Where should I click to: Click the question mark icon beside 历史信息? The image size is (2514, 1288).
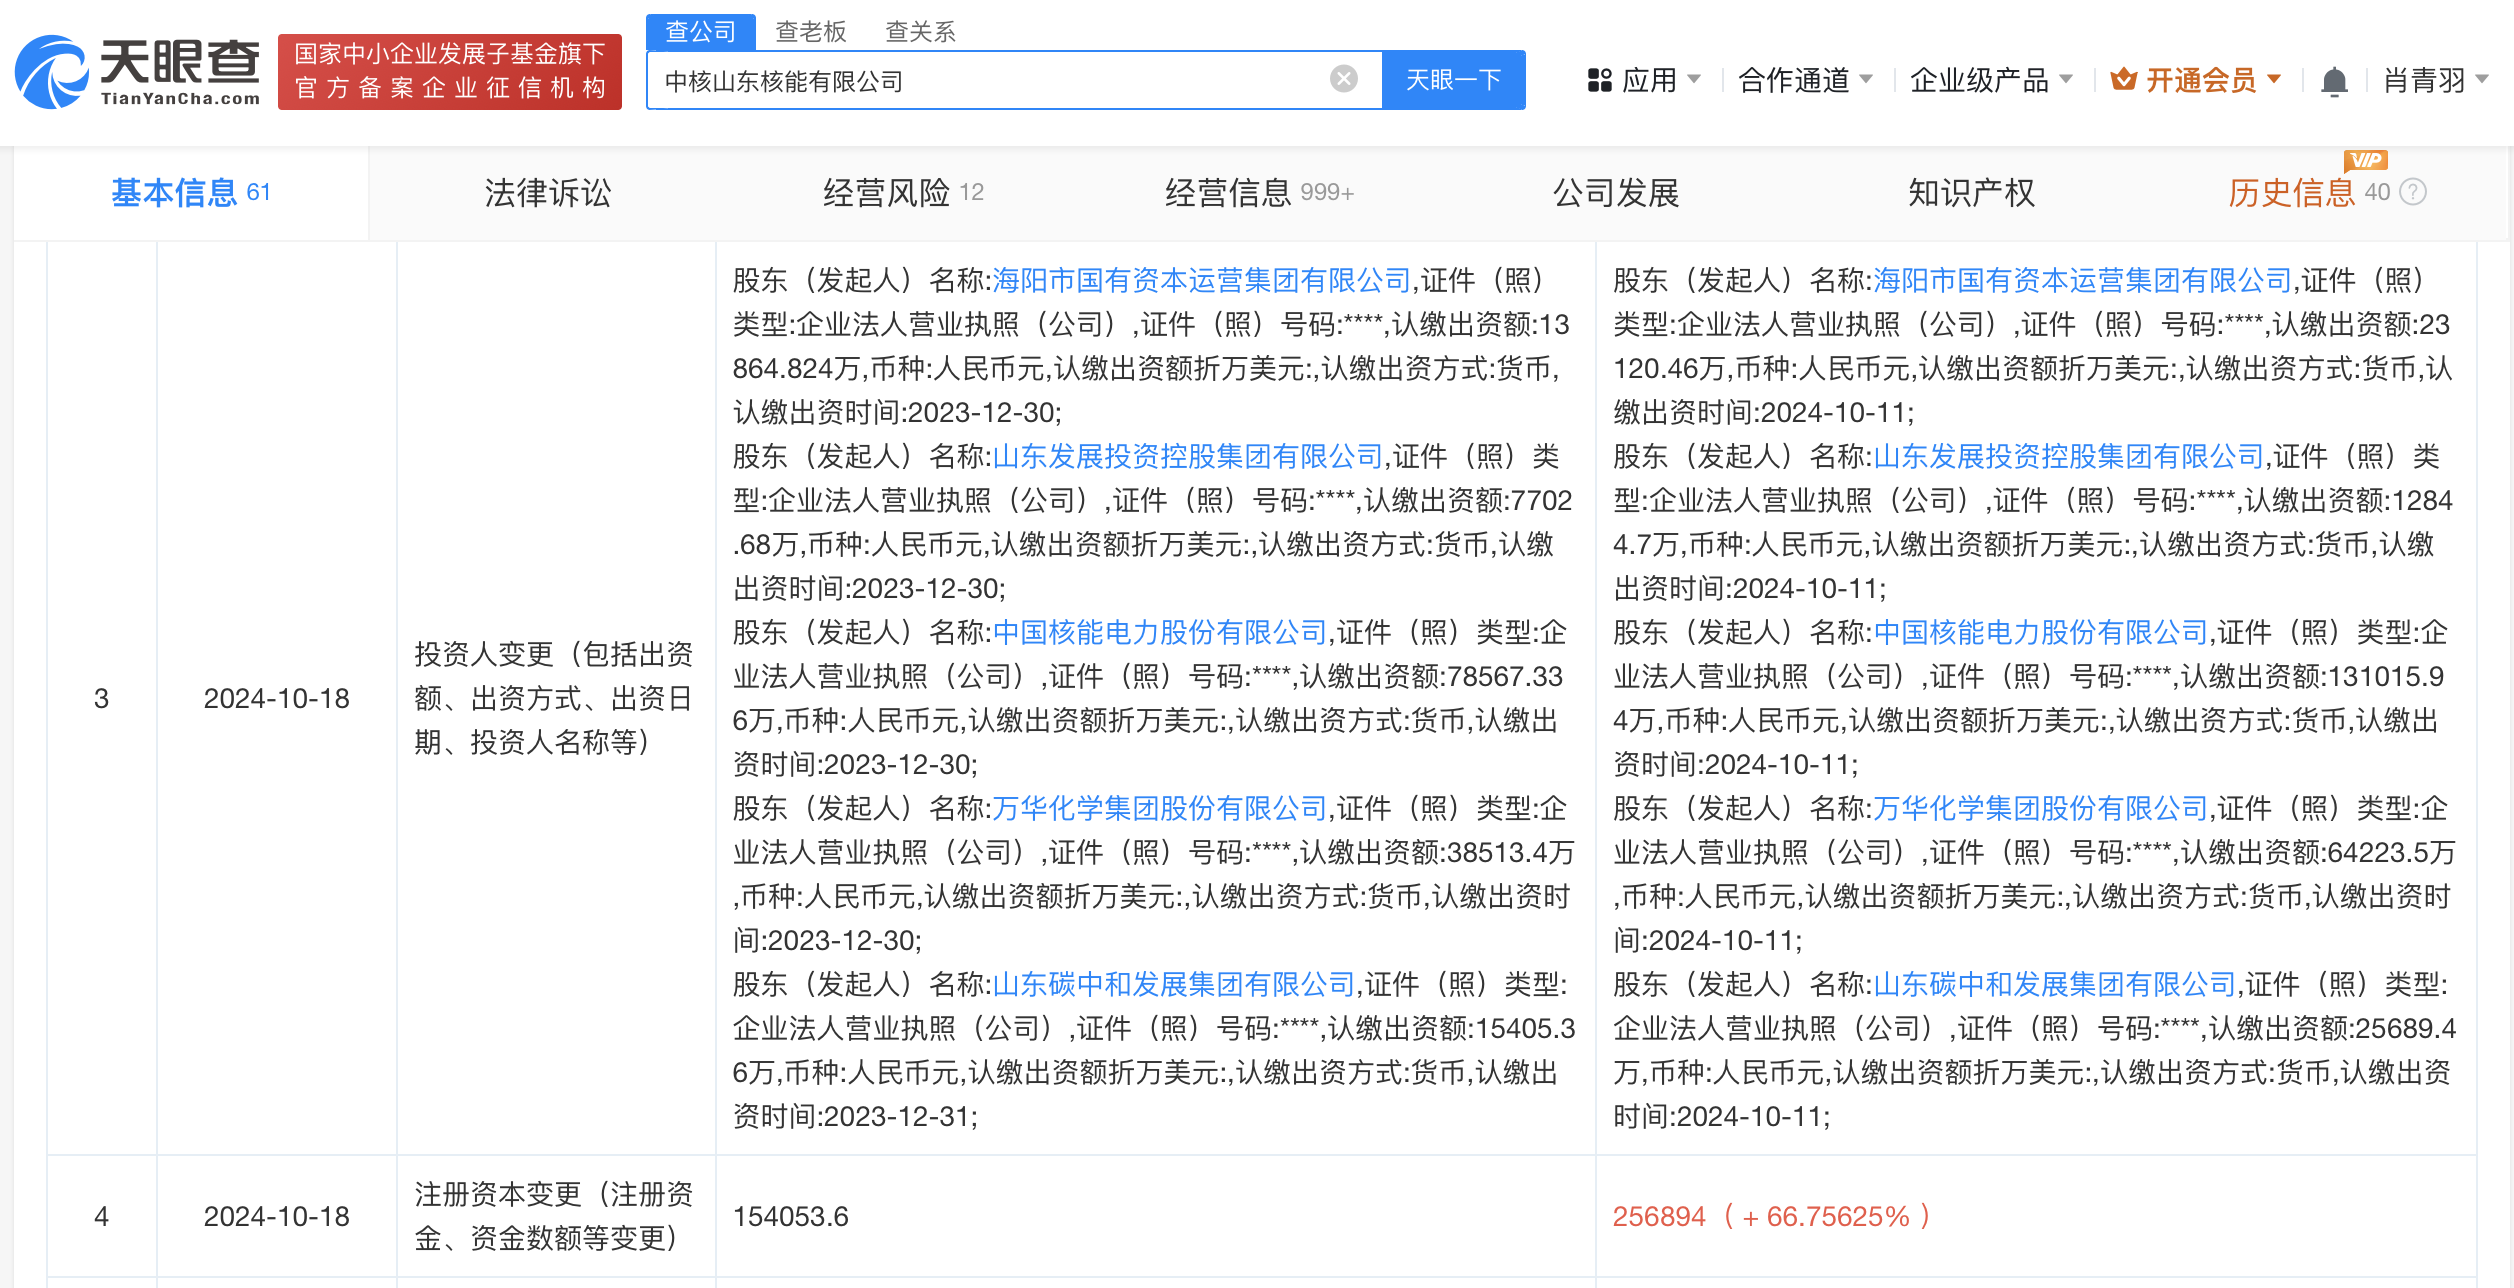(x=2414, y=194)
